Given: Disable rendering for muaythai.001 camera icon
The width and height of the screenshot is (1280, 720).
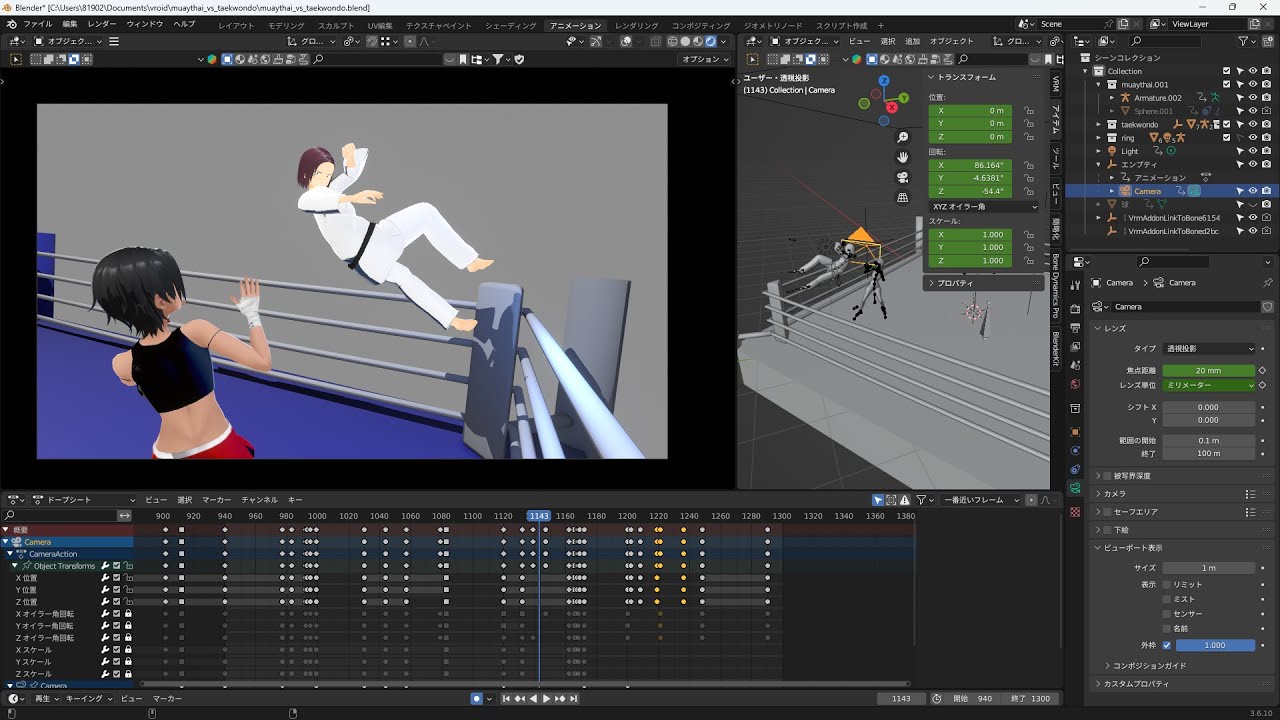Looking at the screenshot, I should point(1266,85).
